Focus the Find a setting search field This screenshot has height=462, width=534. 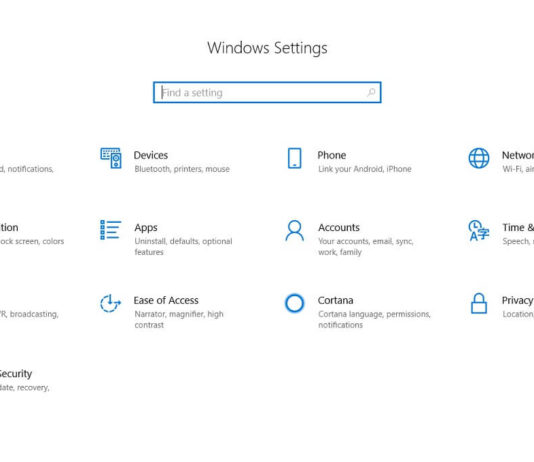pyautogui.click(x=267, y=92)
